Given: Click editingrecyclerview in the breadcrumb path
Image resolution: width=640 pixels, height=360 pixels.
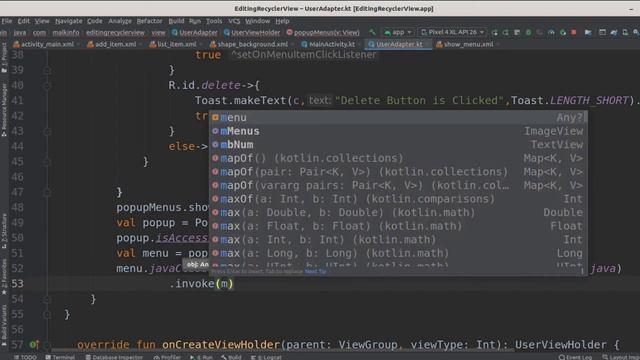Looking at the screenshot, I should point(115,32).
